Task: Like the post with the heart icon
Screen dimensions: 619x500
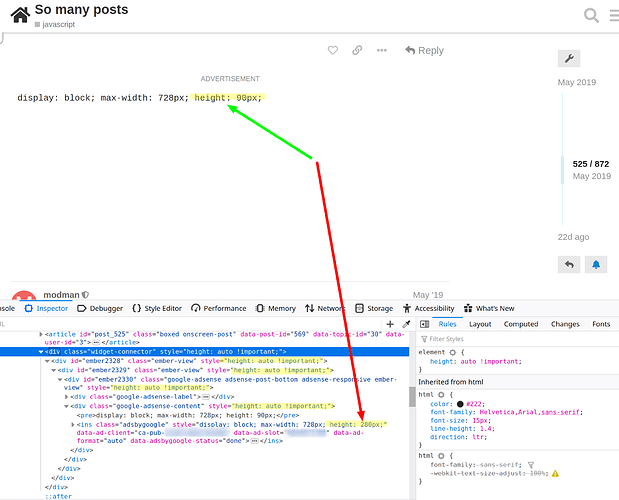Action: (333, 50)
